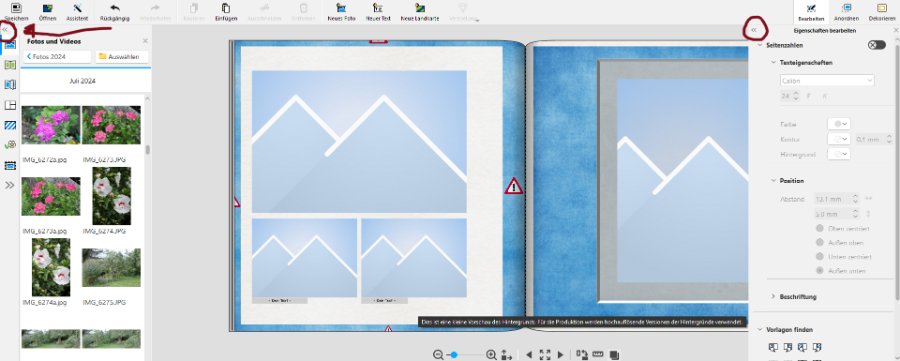Screen dimensions: 900x361
Task: Click the zoom slider handle
Action: (453, 355)
